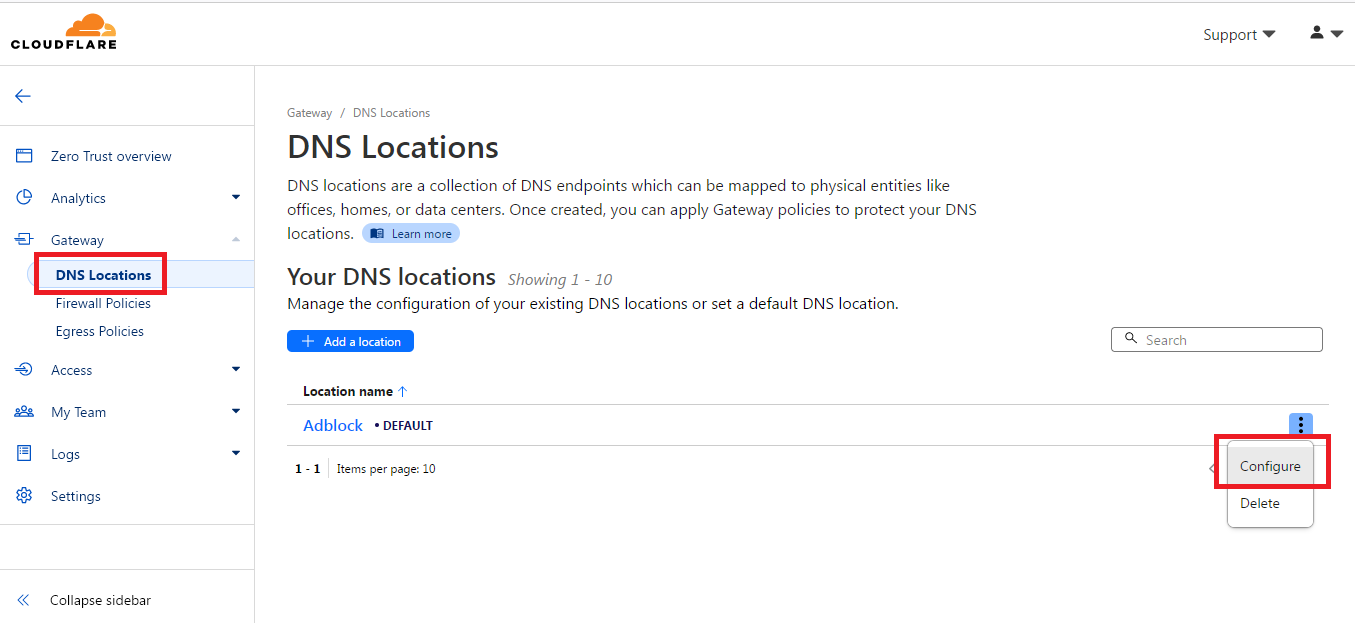Click the Cloudflare logo
1355x623 pixels.
pos(64,32)
